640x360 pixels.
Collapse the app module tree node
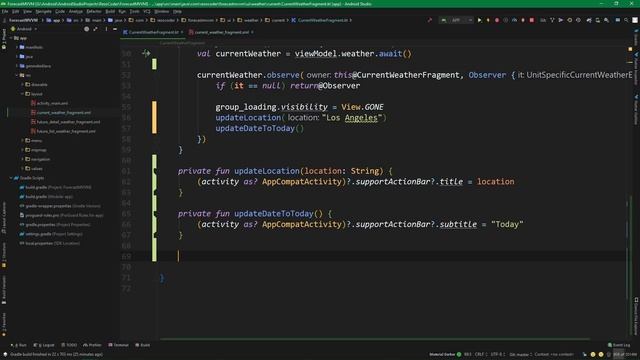pos(11,38)
